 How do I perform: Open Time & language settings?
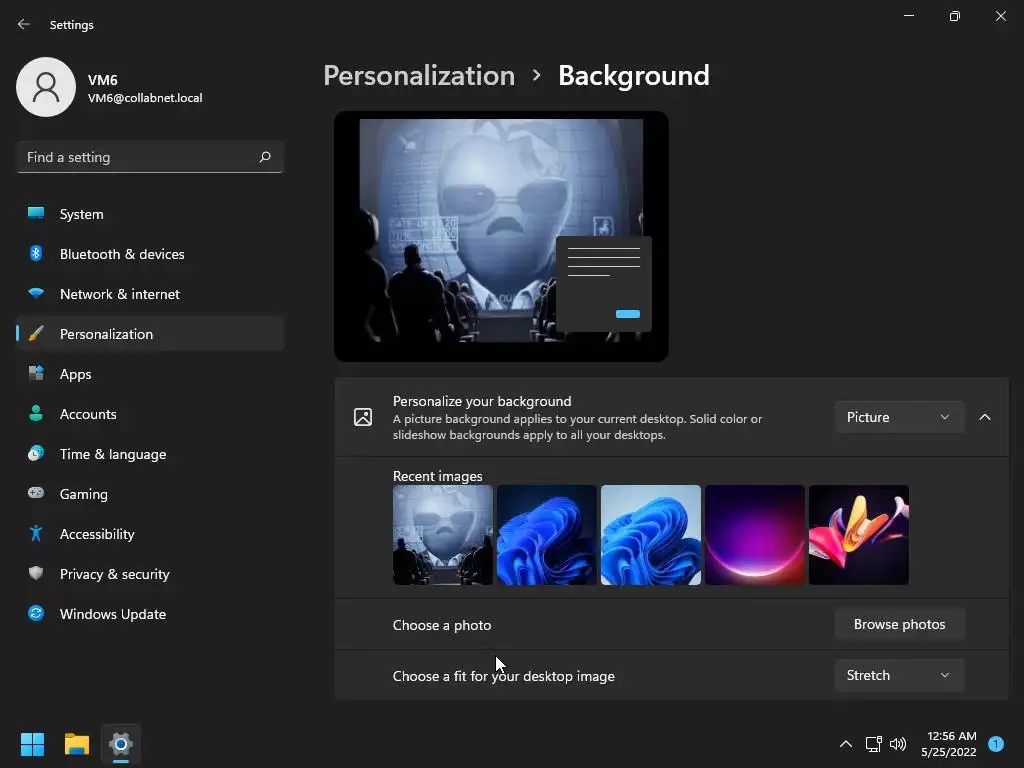coord(150,454)
